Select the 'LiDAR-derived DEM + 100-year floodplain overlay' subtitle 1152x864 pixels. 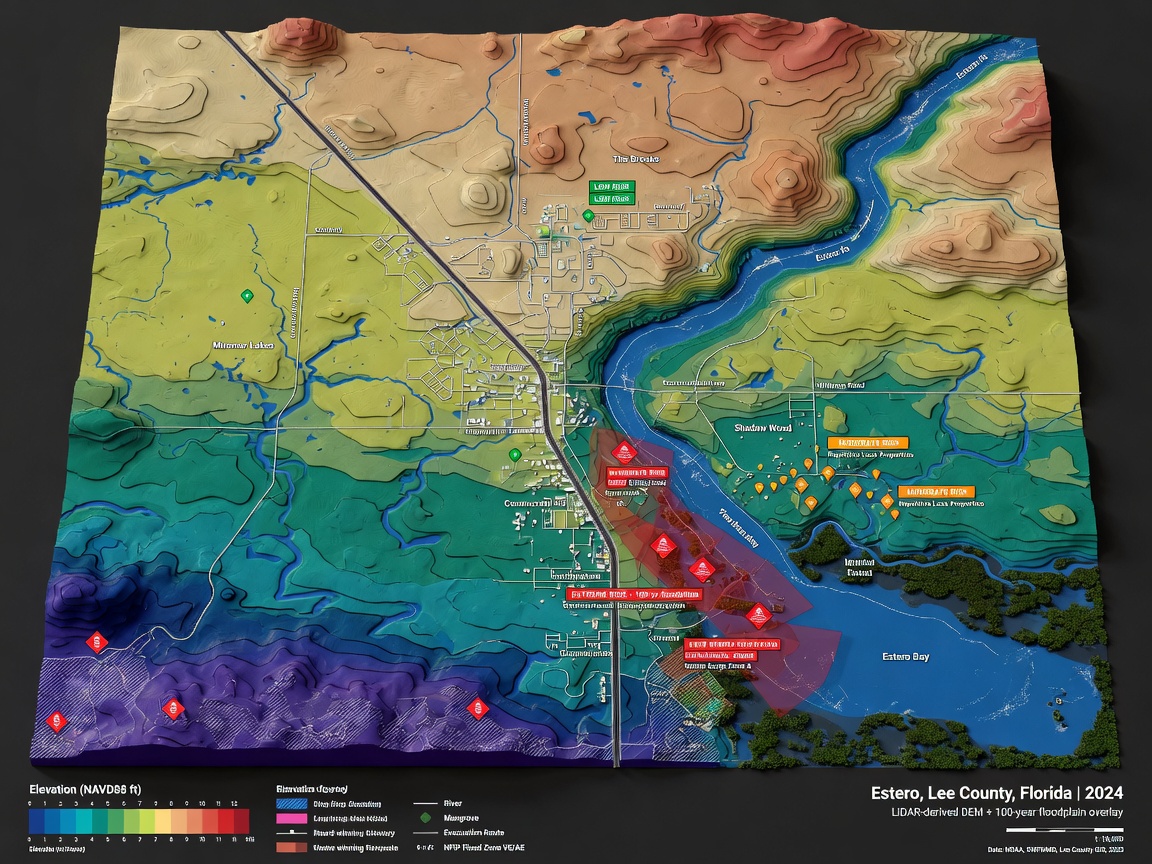tap(1007, 812)
